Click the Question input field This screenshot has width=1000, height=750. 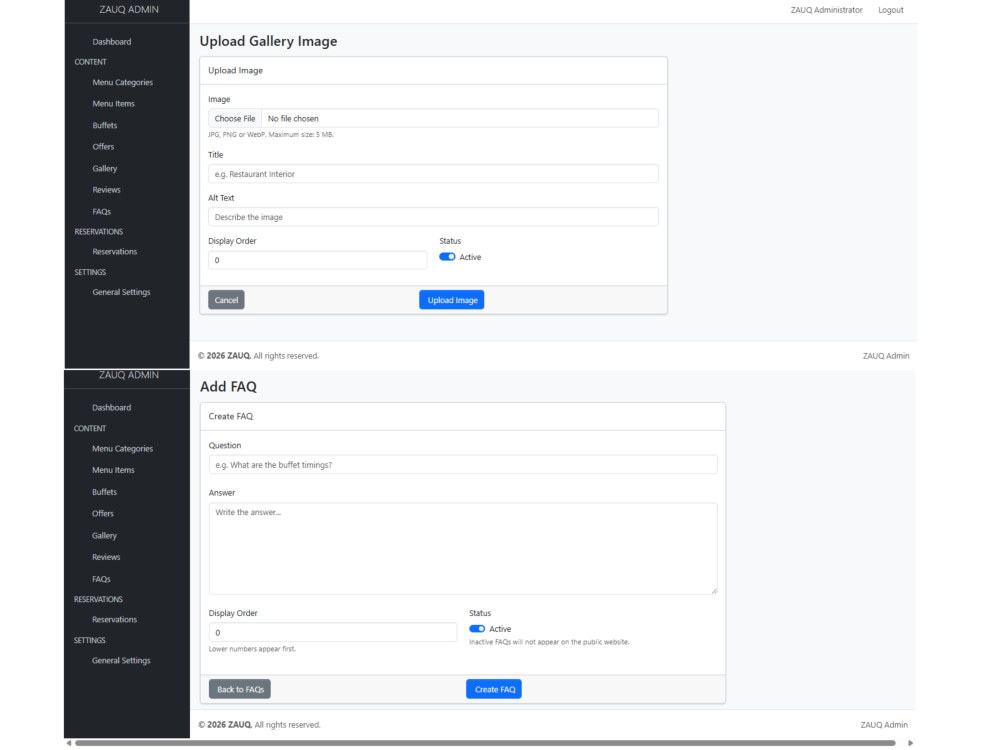[463, 465]
